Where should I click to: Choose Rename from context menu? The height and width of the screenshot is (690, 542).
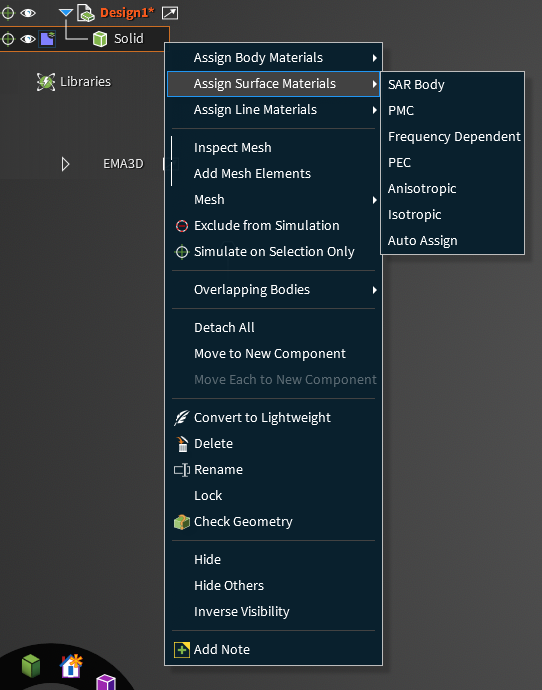pyautogui.click(x=273, y=470)
